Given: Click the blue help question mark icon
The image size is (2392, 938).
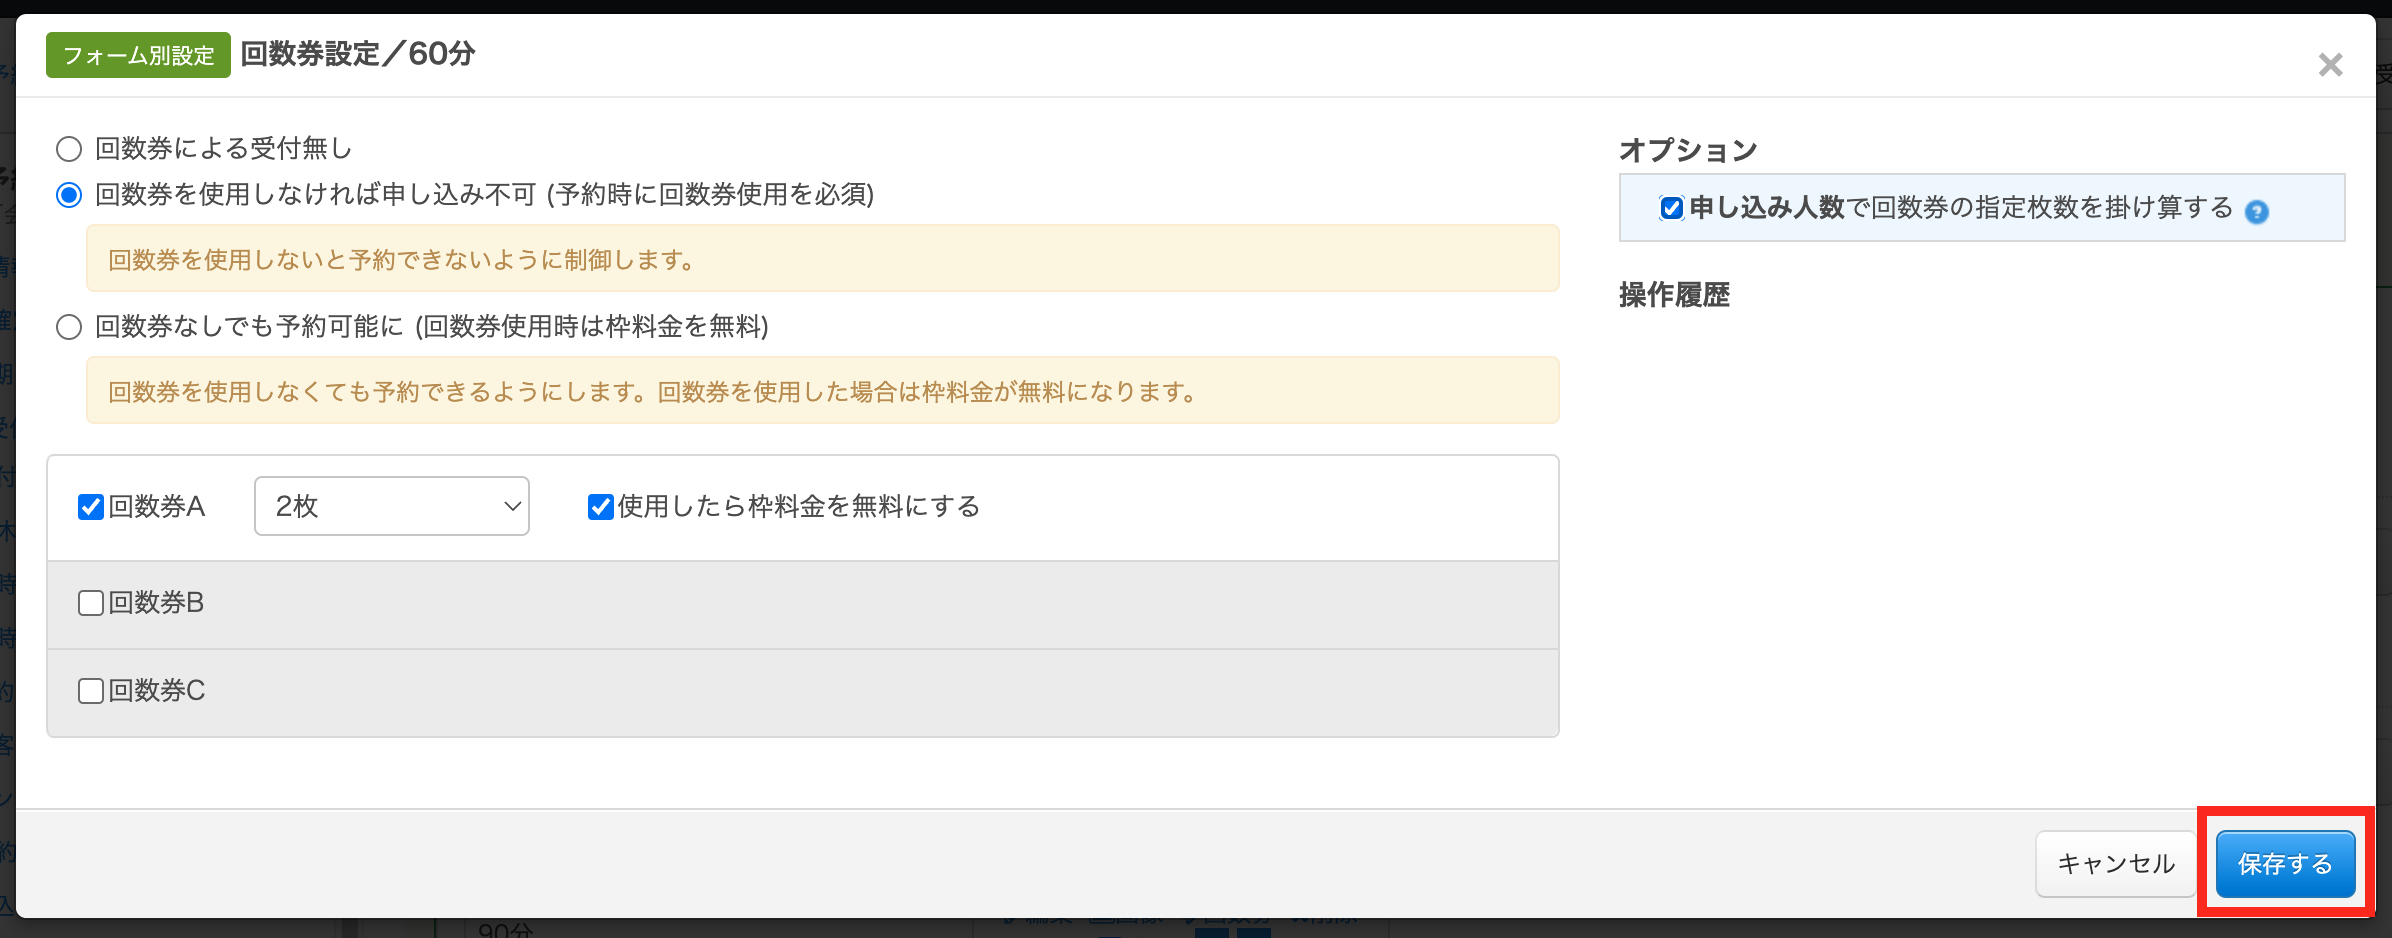Looking at the screenshot, I should click(x=2257, y=212).
